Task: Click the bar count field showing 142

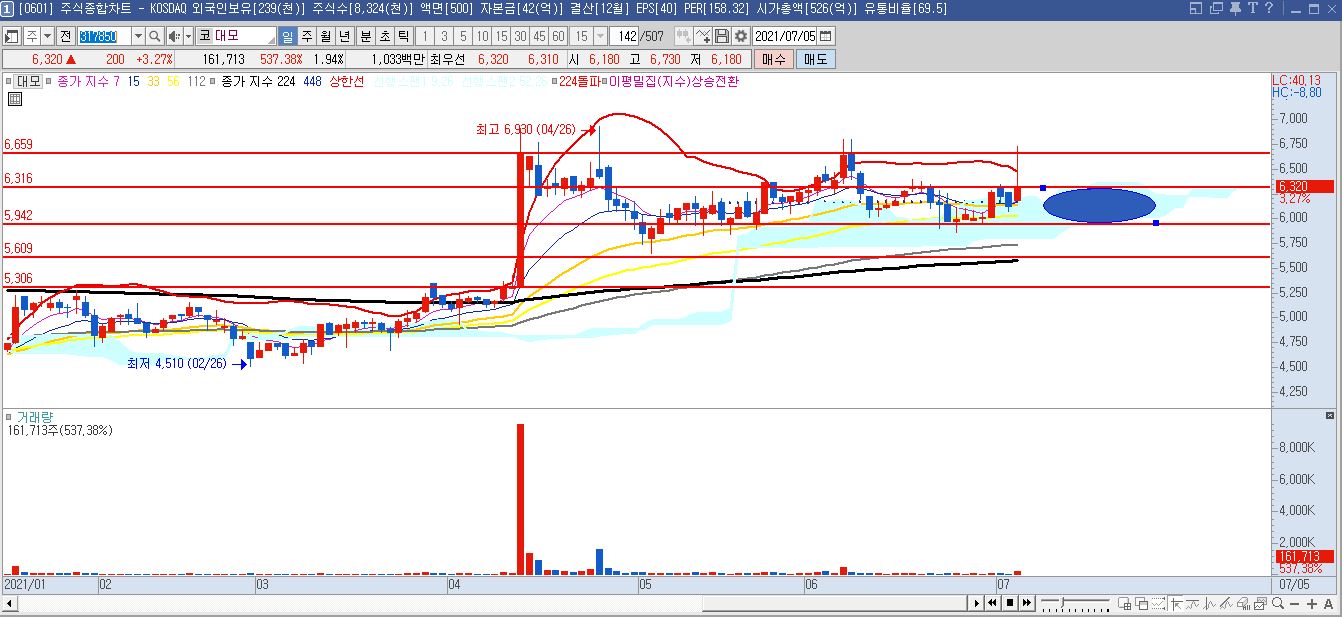Action: pos(626,36)
